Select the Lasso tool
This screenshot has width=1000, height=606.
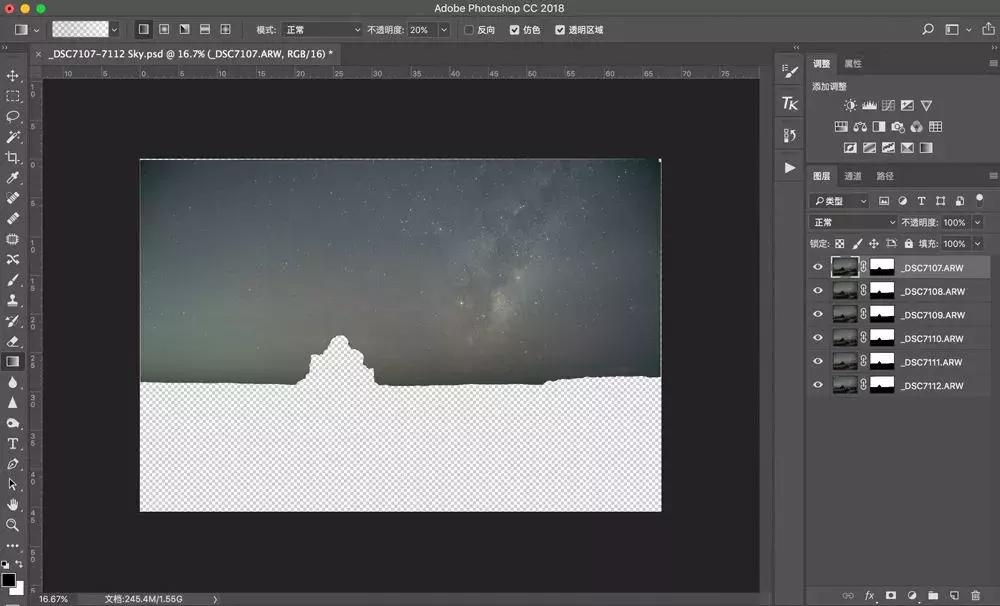coord(13,116)
